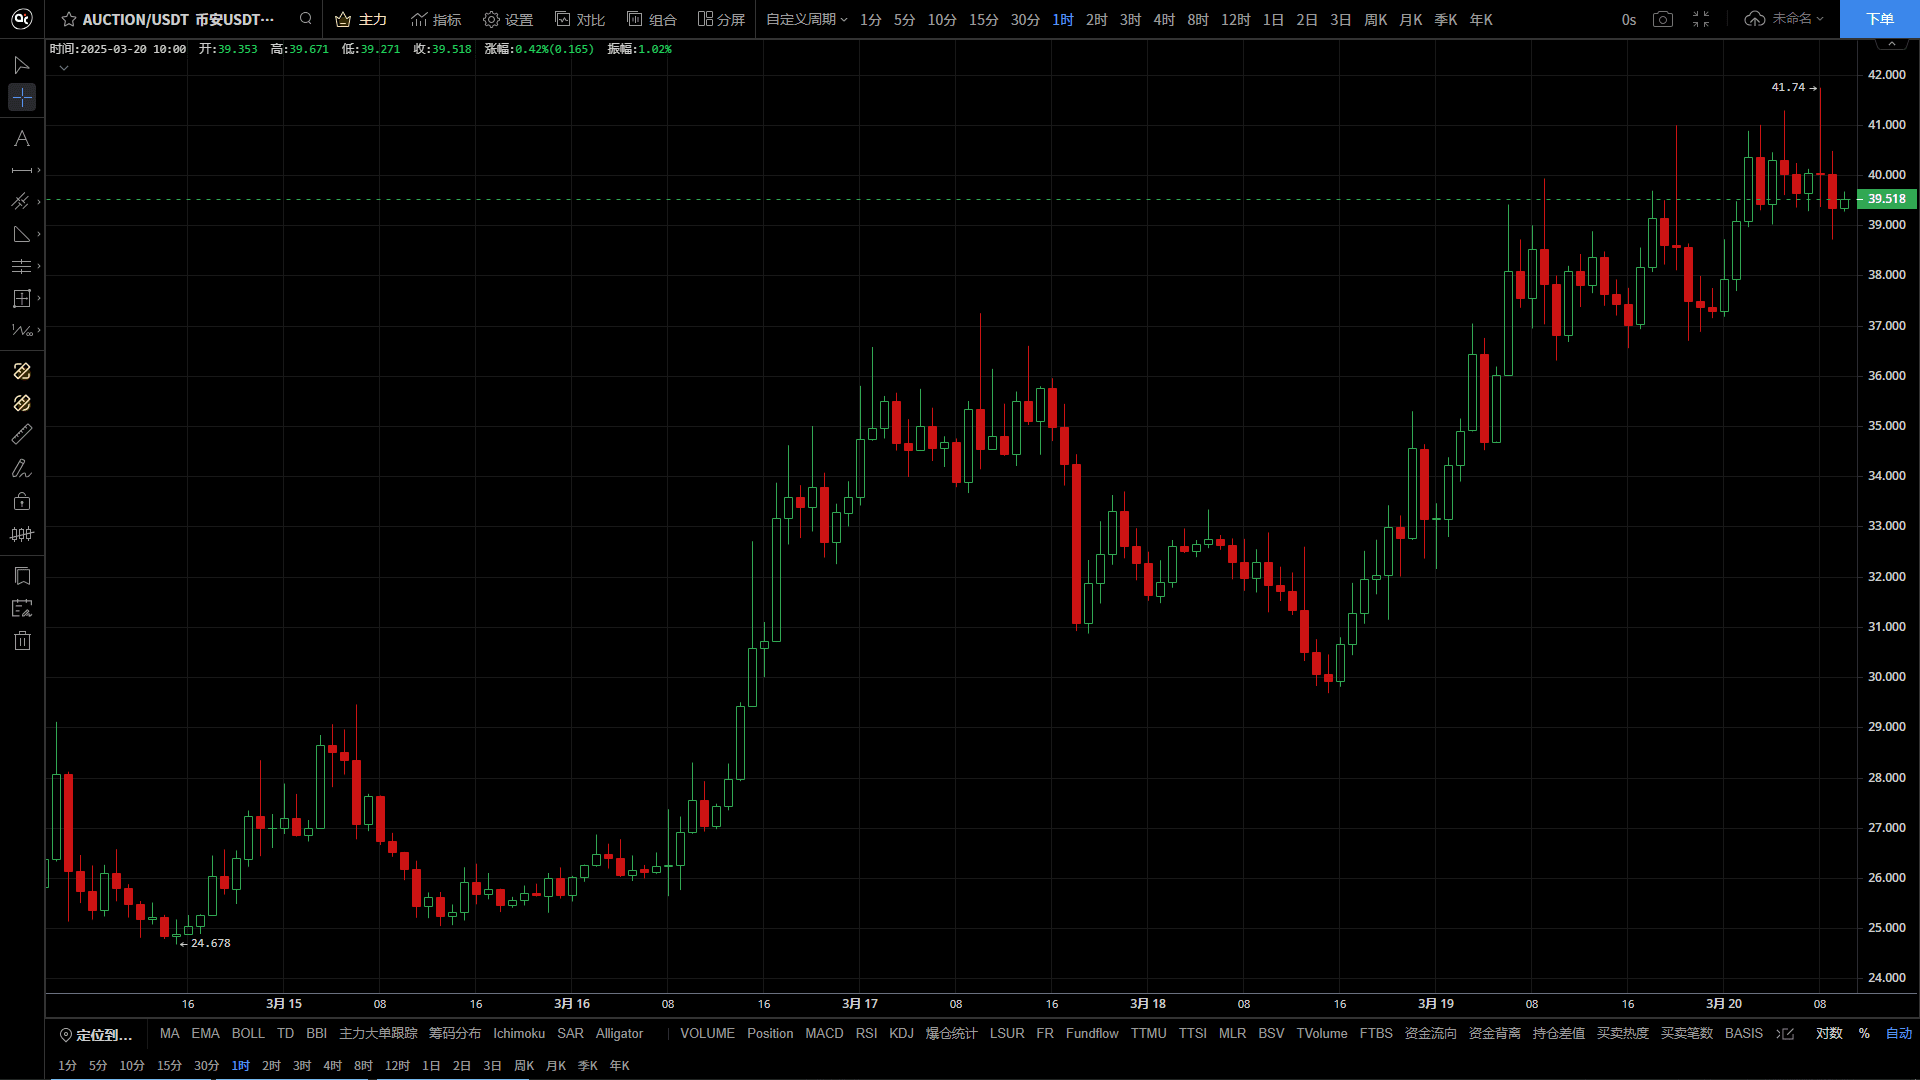Viewport: 1920px width, 1080px height.
Task: Select the ruler measure tool
Action: pos(21,435)
